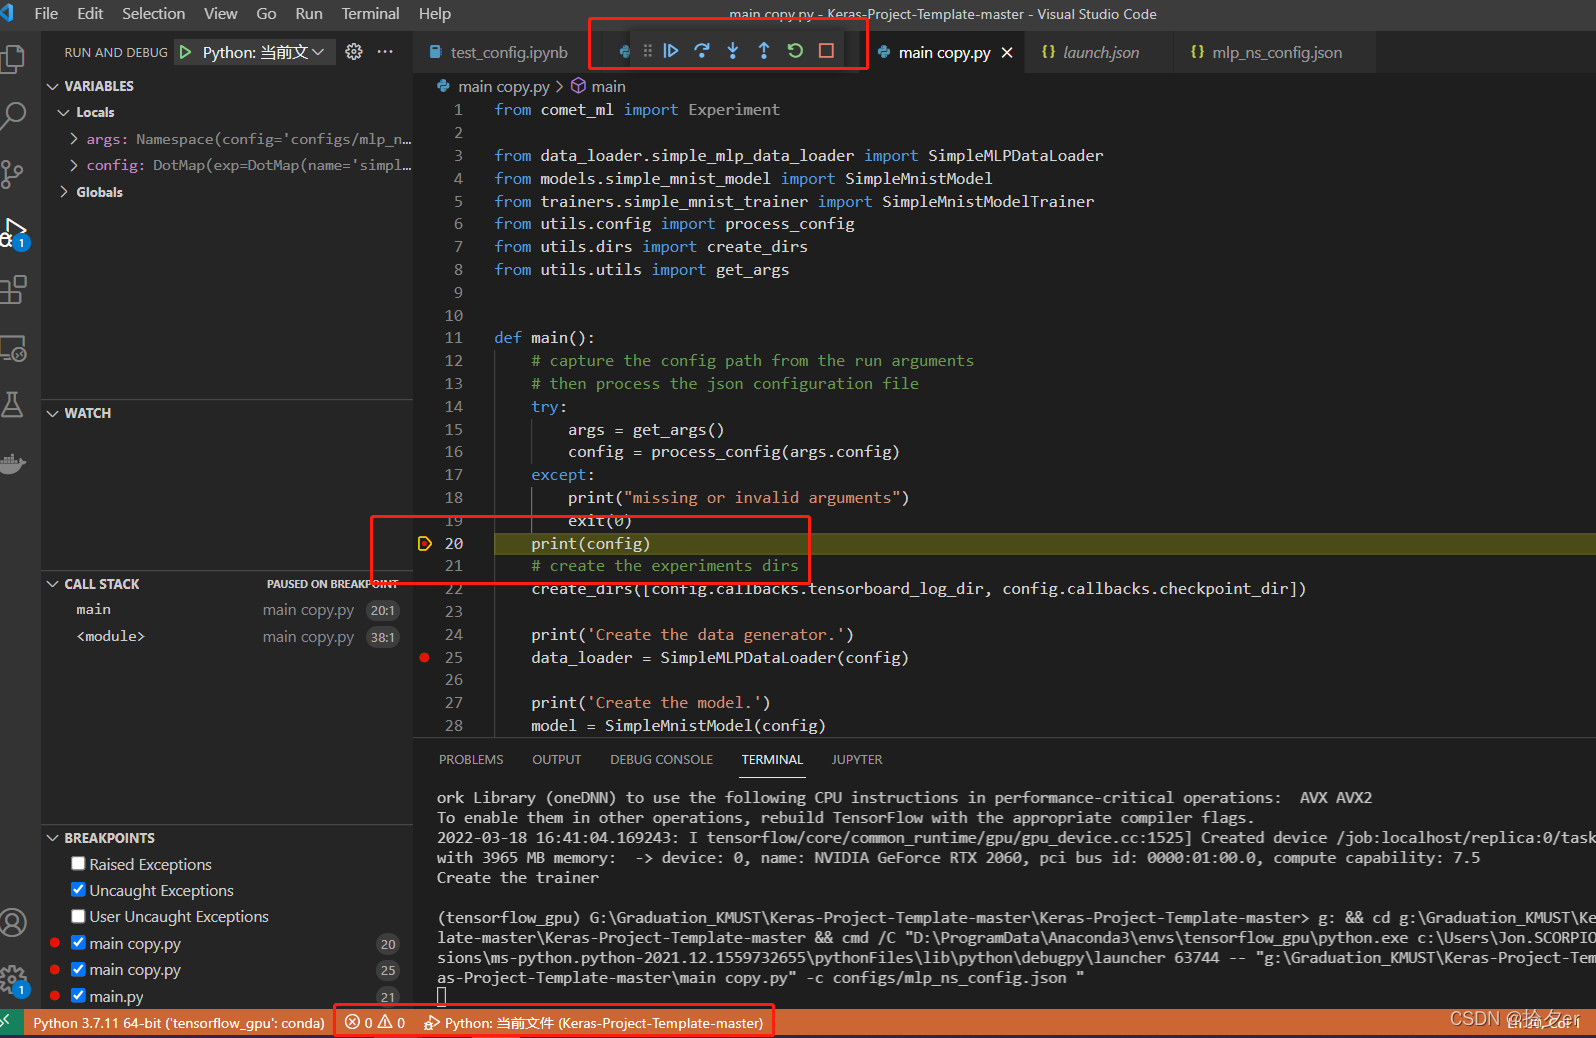Image resolution: width=1596 pixels, height=1038 pixels.
Task: Click the Python 3.7.11 interpreter status item
Action: [178, 1023]
